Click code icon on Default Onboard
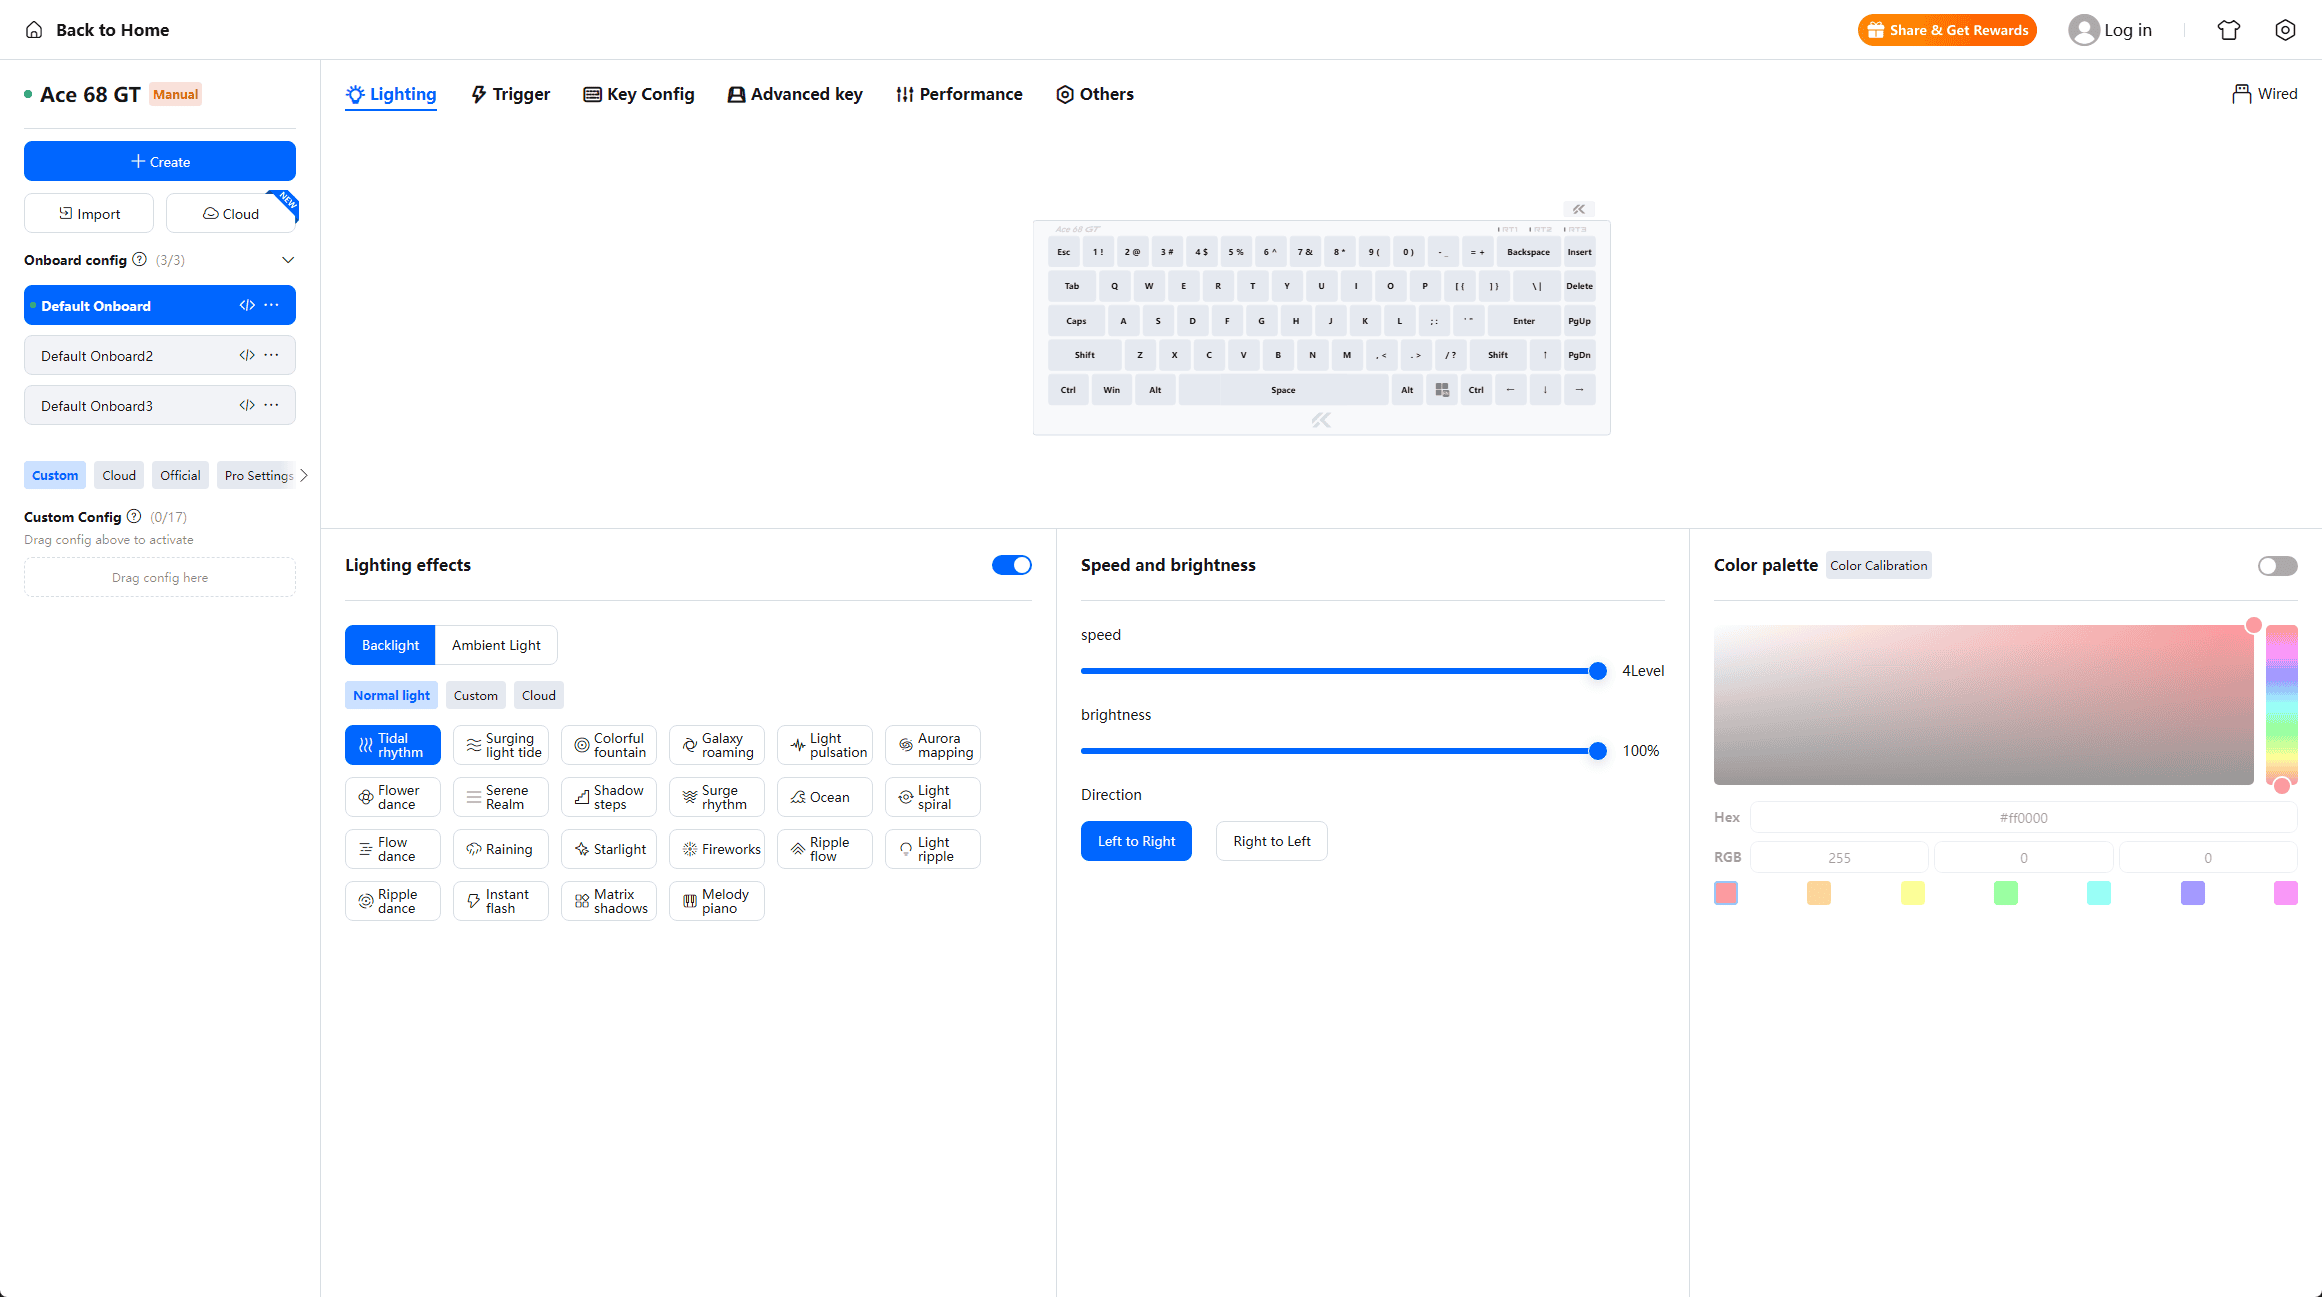2322x1297 pixels. (247, 305)
